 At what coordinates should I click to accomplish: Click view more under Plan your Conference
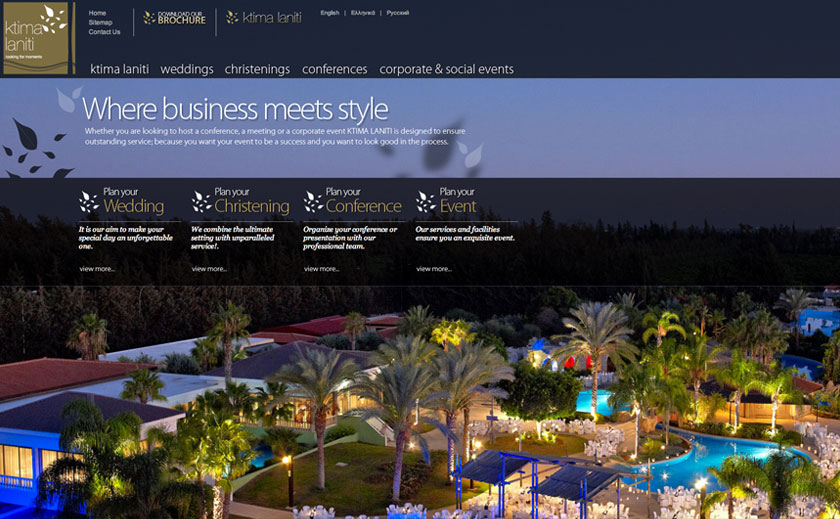321,269
